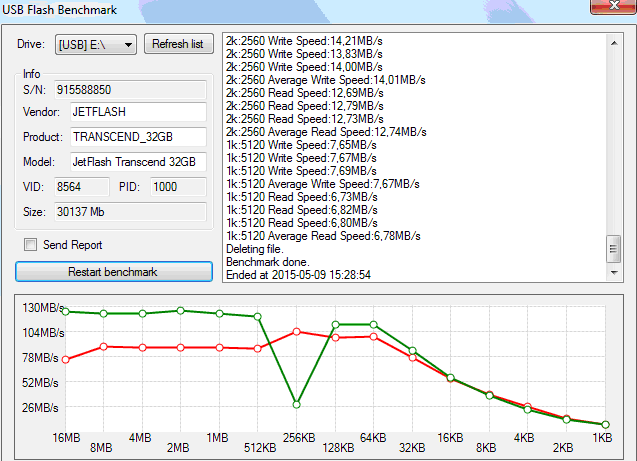Select the Vendor field showing JETFLASH
This screenshot has height=461, width=637.
click(x=136, y=111)
